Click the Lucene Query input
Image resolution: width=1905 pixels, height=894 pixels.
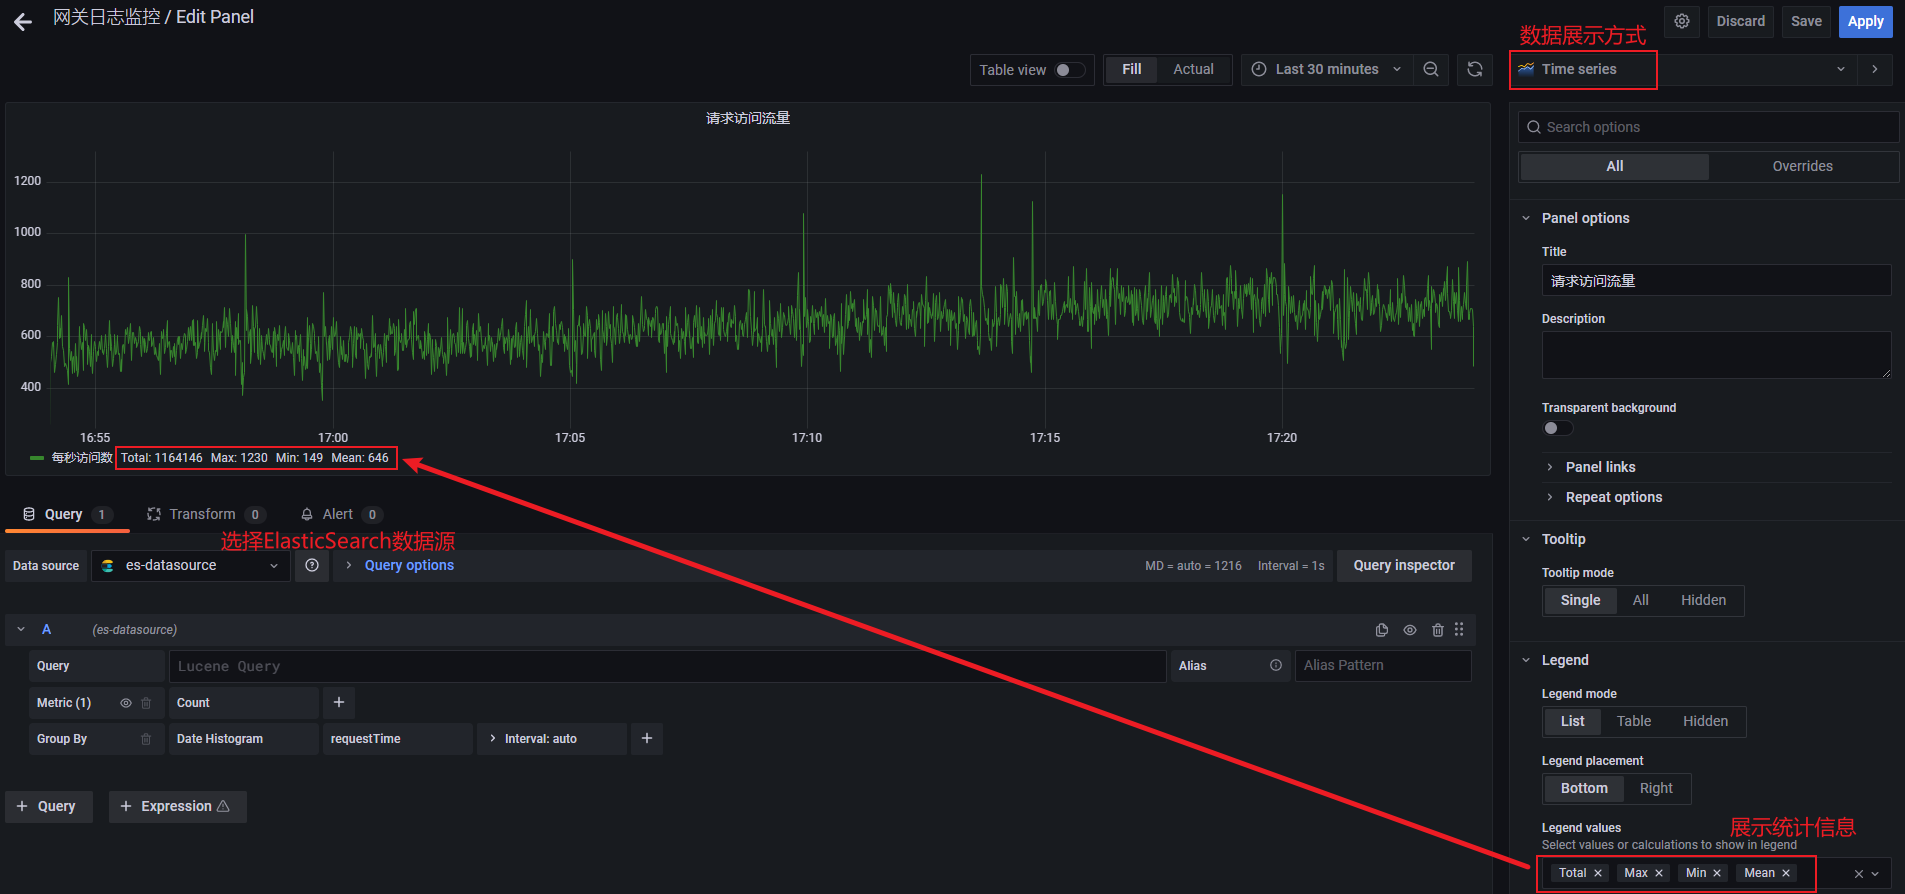tap(667, 666)
